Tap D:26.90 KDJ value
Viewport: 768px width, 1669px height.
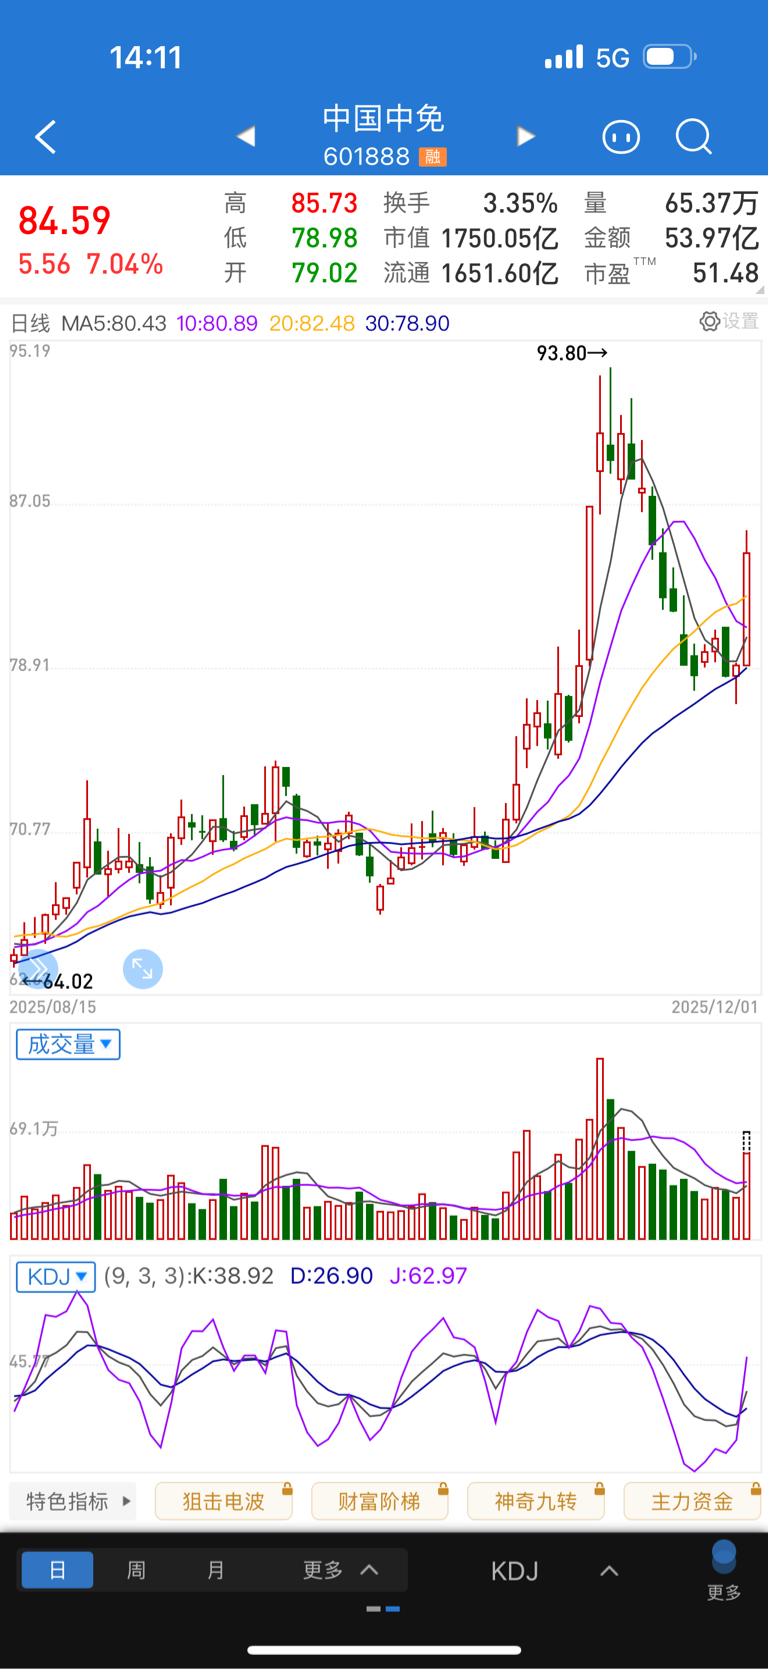tap(331, 1276)
